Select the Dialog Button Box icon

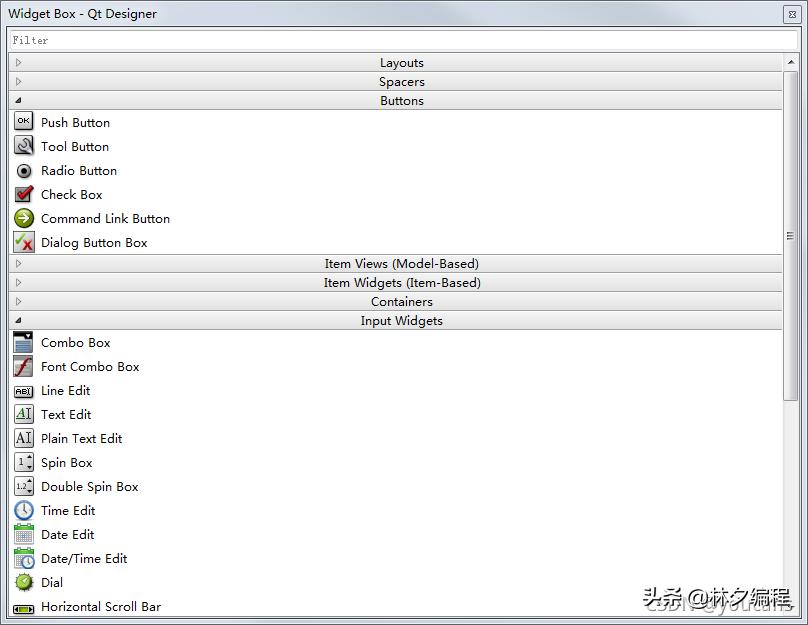[24, 242]
